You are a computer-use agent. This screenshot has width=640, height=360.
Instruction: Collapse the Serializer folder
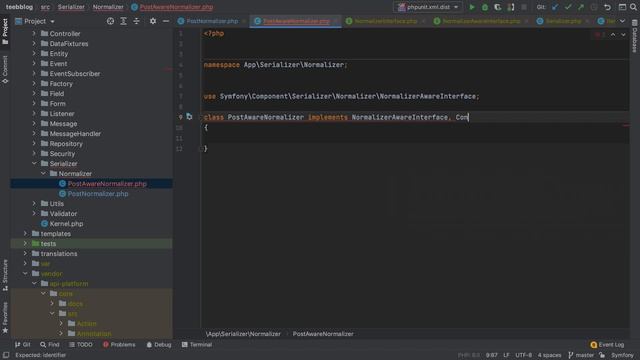click(x=34, y=163)
